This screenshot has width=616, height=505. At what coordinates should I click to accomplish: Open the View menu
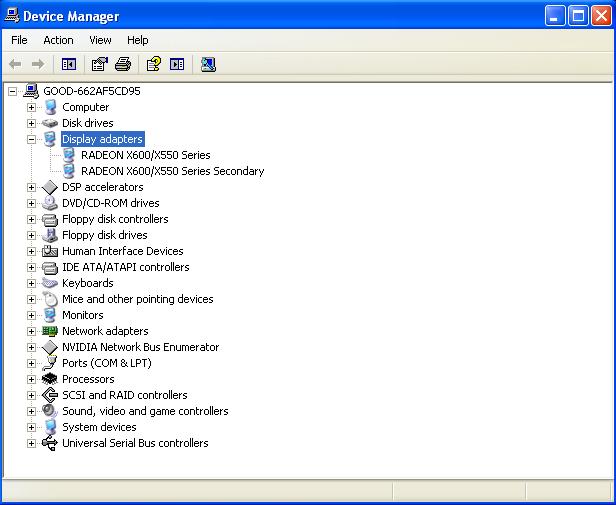coord(100,40)
